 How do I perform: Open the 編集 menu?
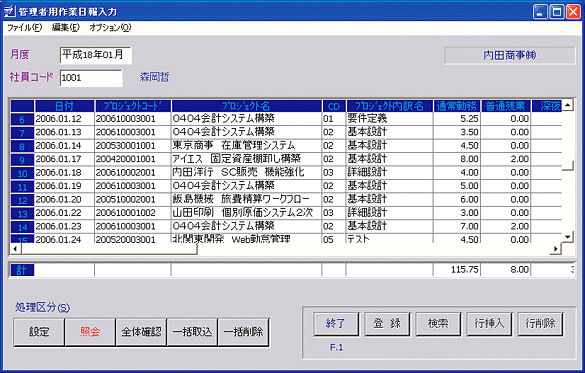point(66,28)
